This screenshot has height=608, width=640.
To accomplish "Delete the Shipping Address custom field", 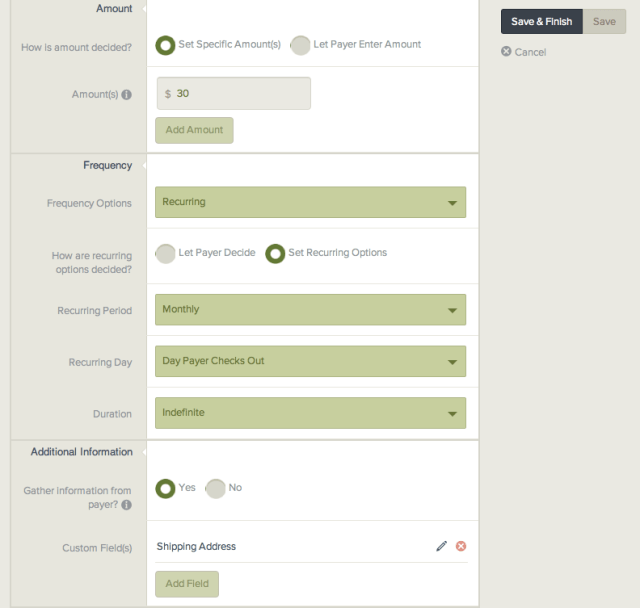I will [x=461, y=546].
